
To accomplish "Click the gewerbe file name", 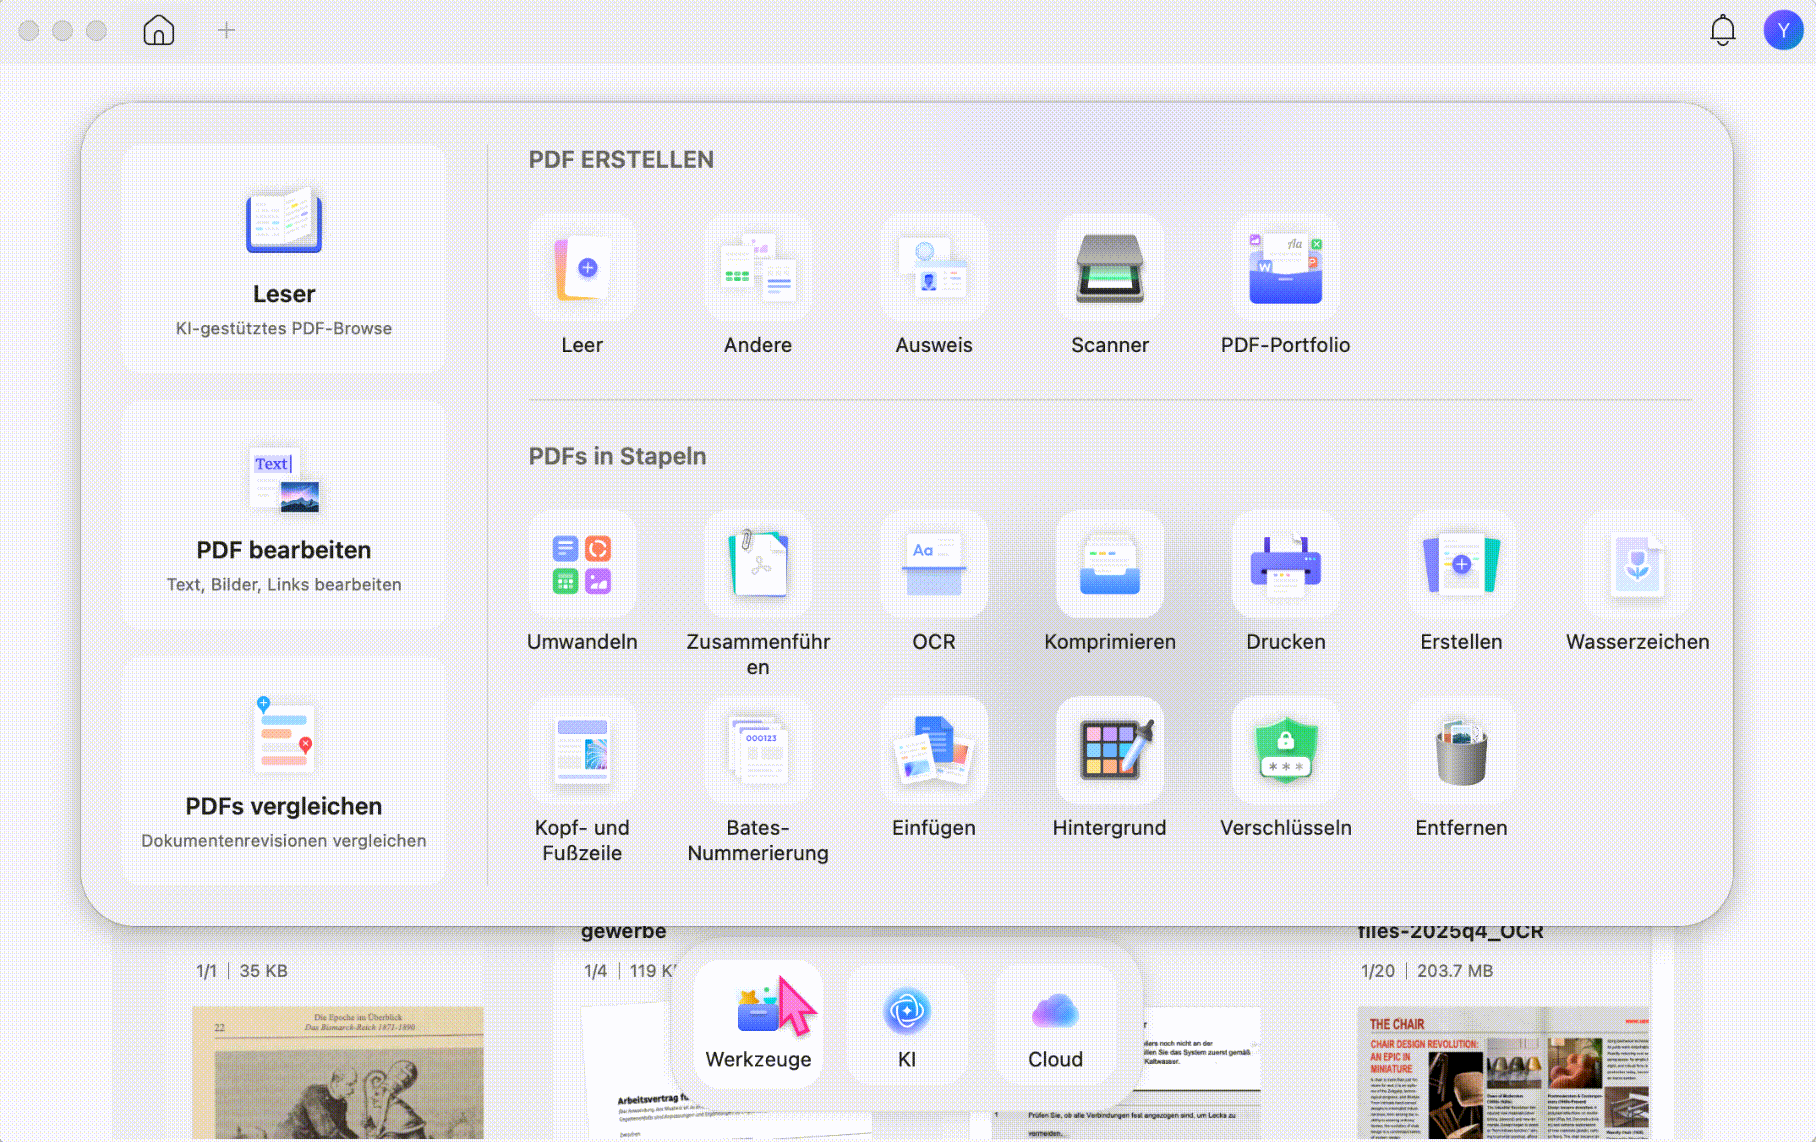I will pyautogui.click(x=623, y=932).
